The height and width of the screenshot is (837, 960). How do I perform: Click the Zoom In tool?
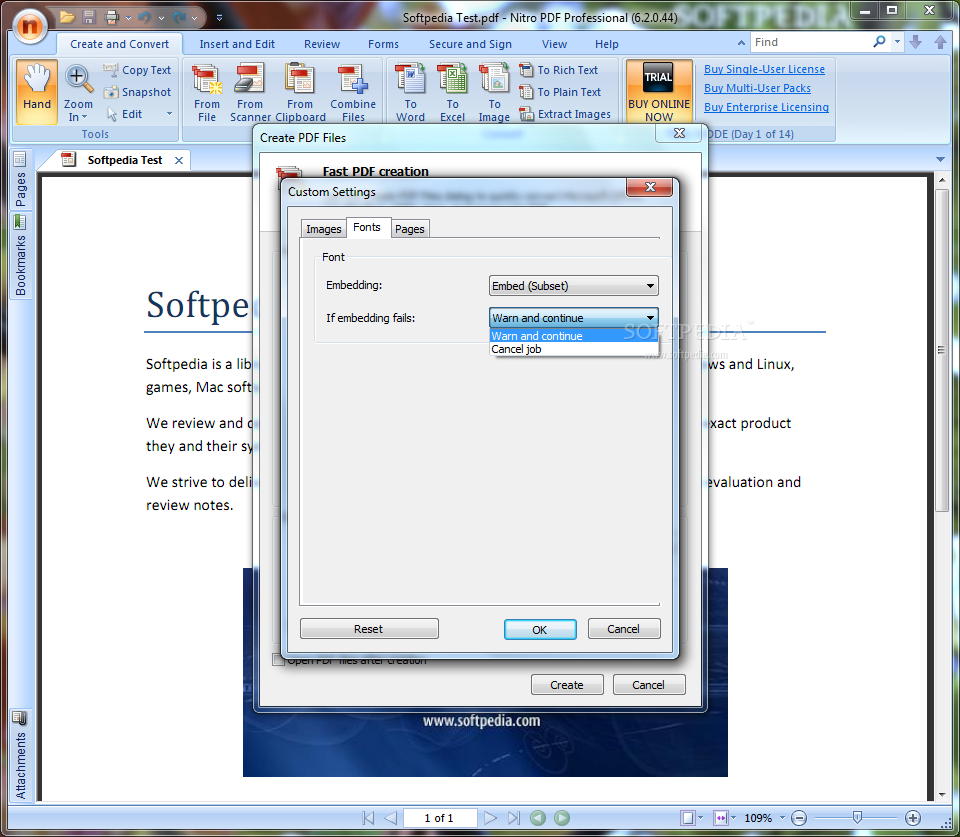coord(78,92)
